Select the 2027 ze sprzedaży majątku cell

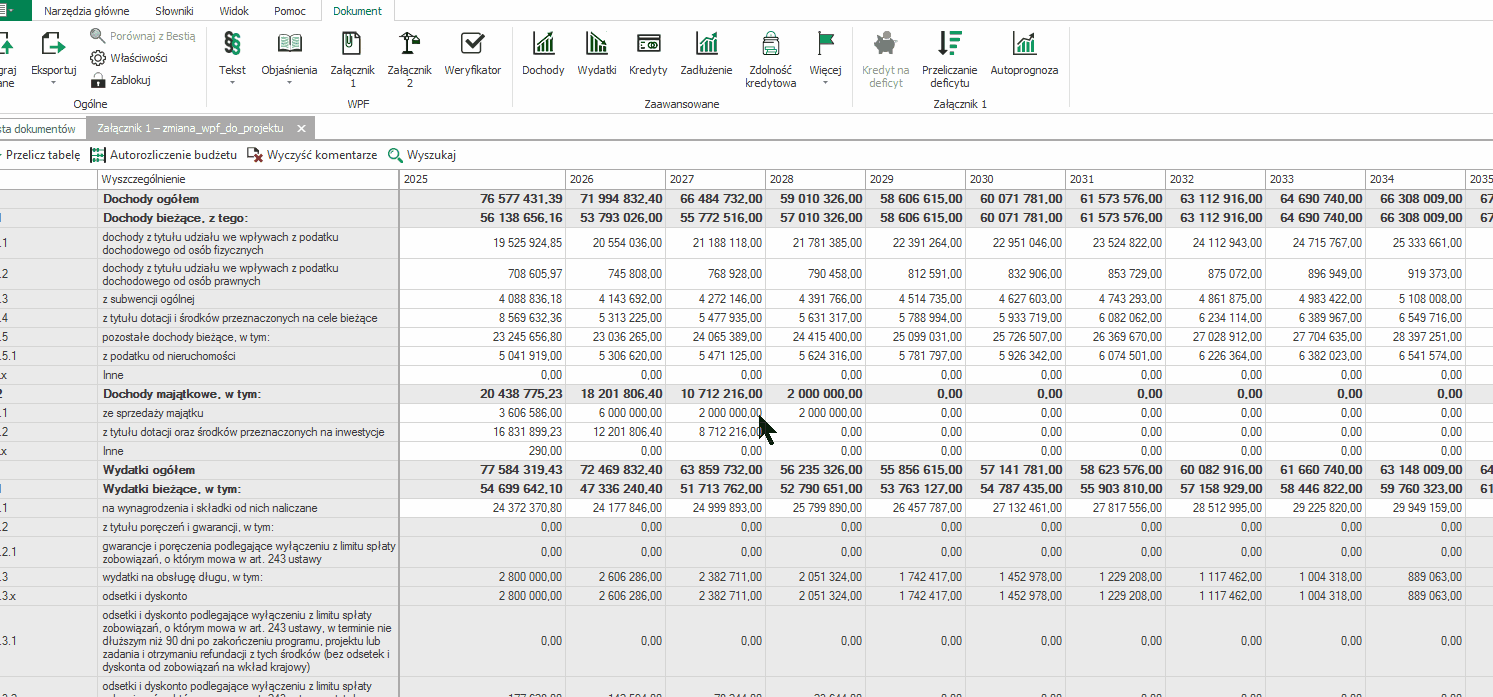[x=715, y=413]
